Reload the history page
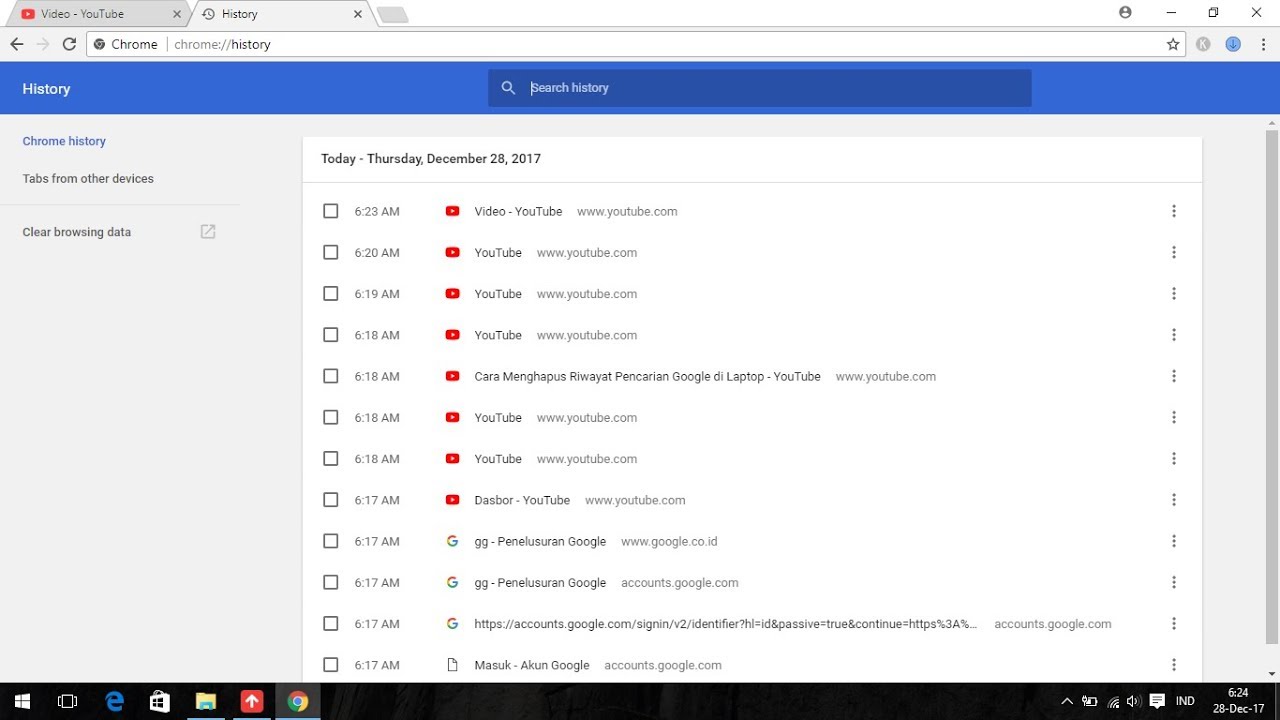This screenshot has width=1280, height=720. coord(69,44)
